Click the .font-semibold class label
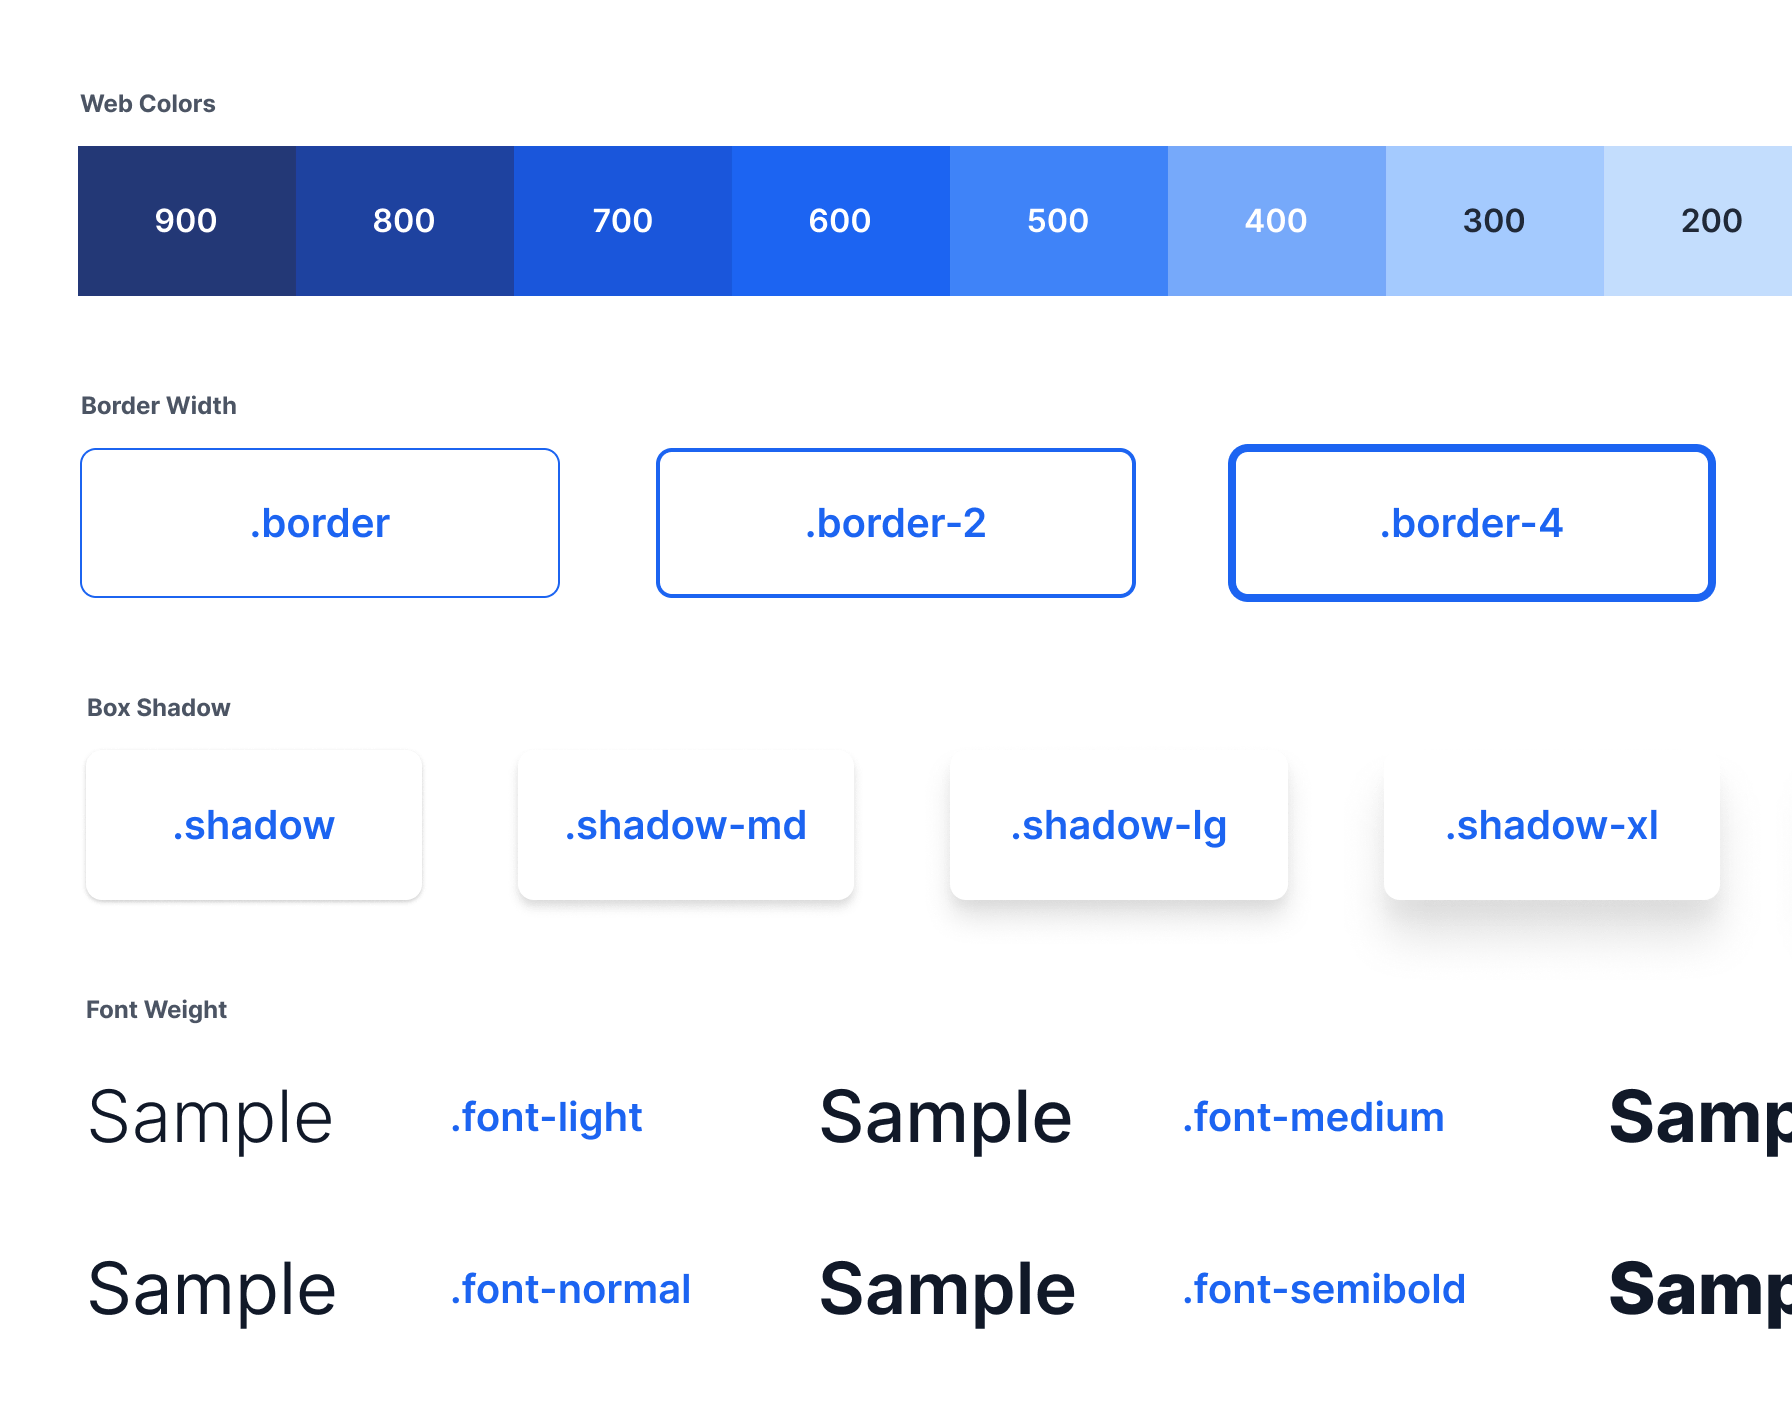Image resolution: width=1792 pixels, height=1428 pixels. (1323, 1289)
